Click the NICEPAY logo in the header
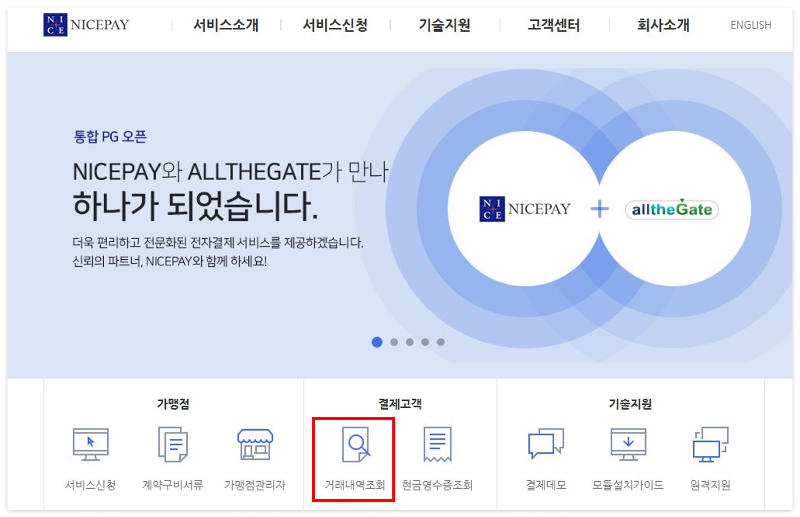This screenshot has height=517, width=800. [86, 24]
